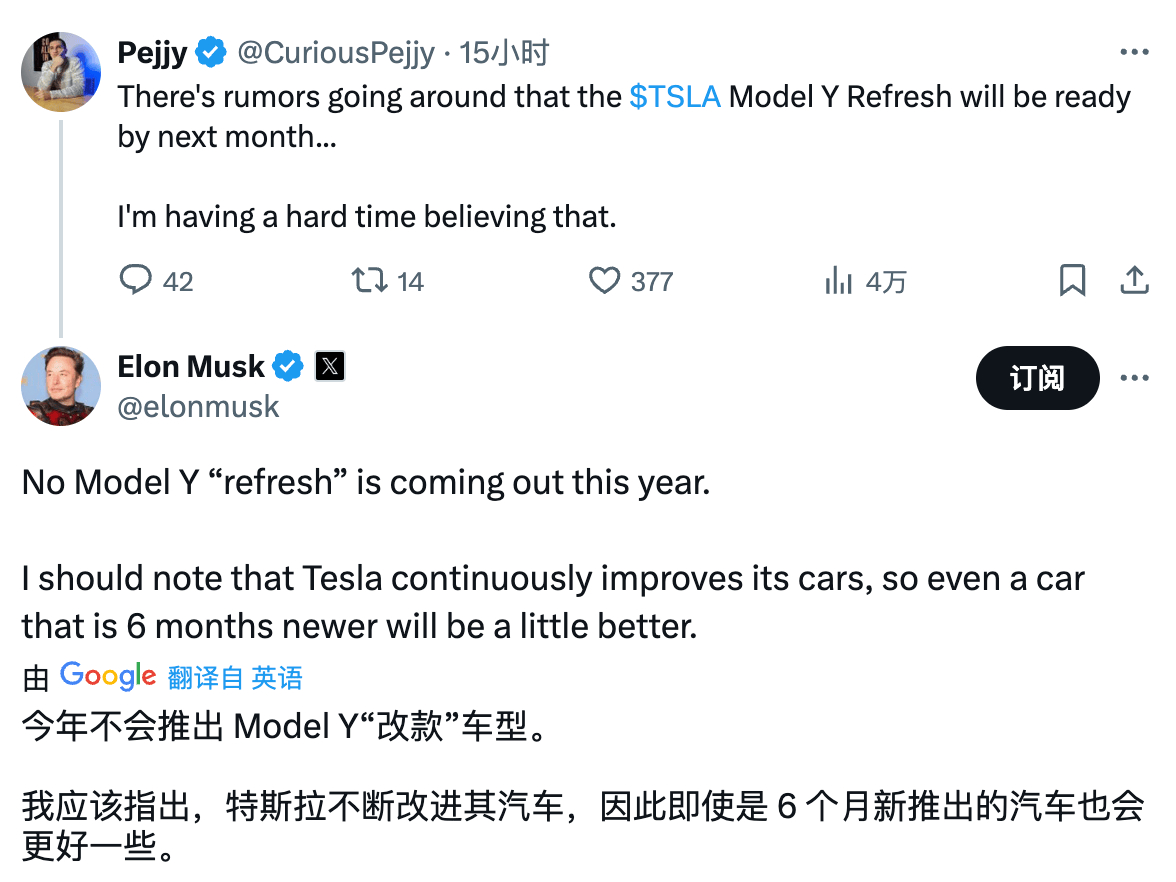
Task: Open view analytics bar chart icon
Action: point(838,281)
